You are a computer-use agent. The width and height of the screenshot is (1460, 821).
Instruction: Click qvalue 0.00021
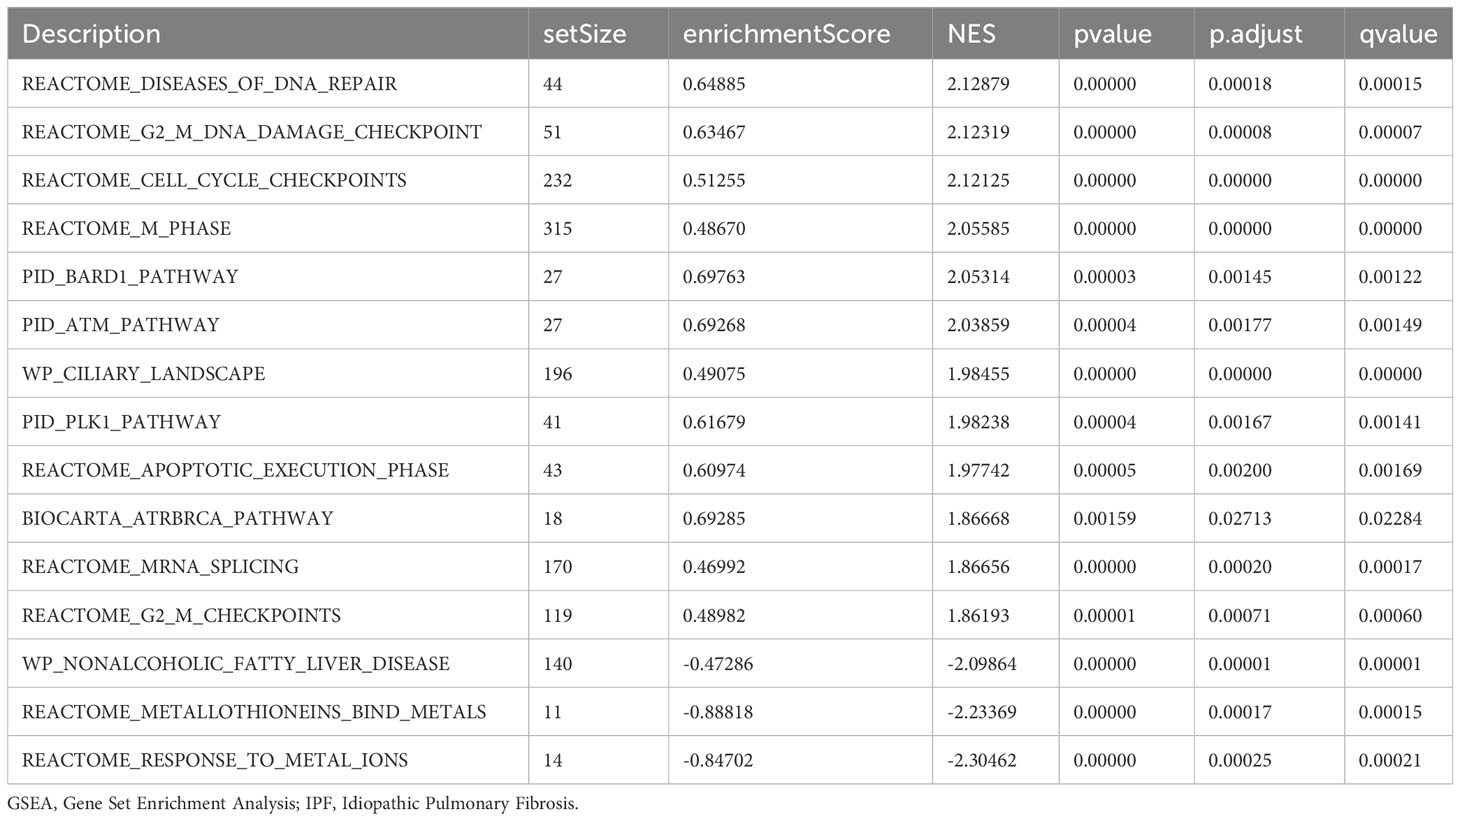1390,760
